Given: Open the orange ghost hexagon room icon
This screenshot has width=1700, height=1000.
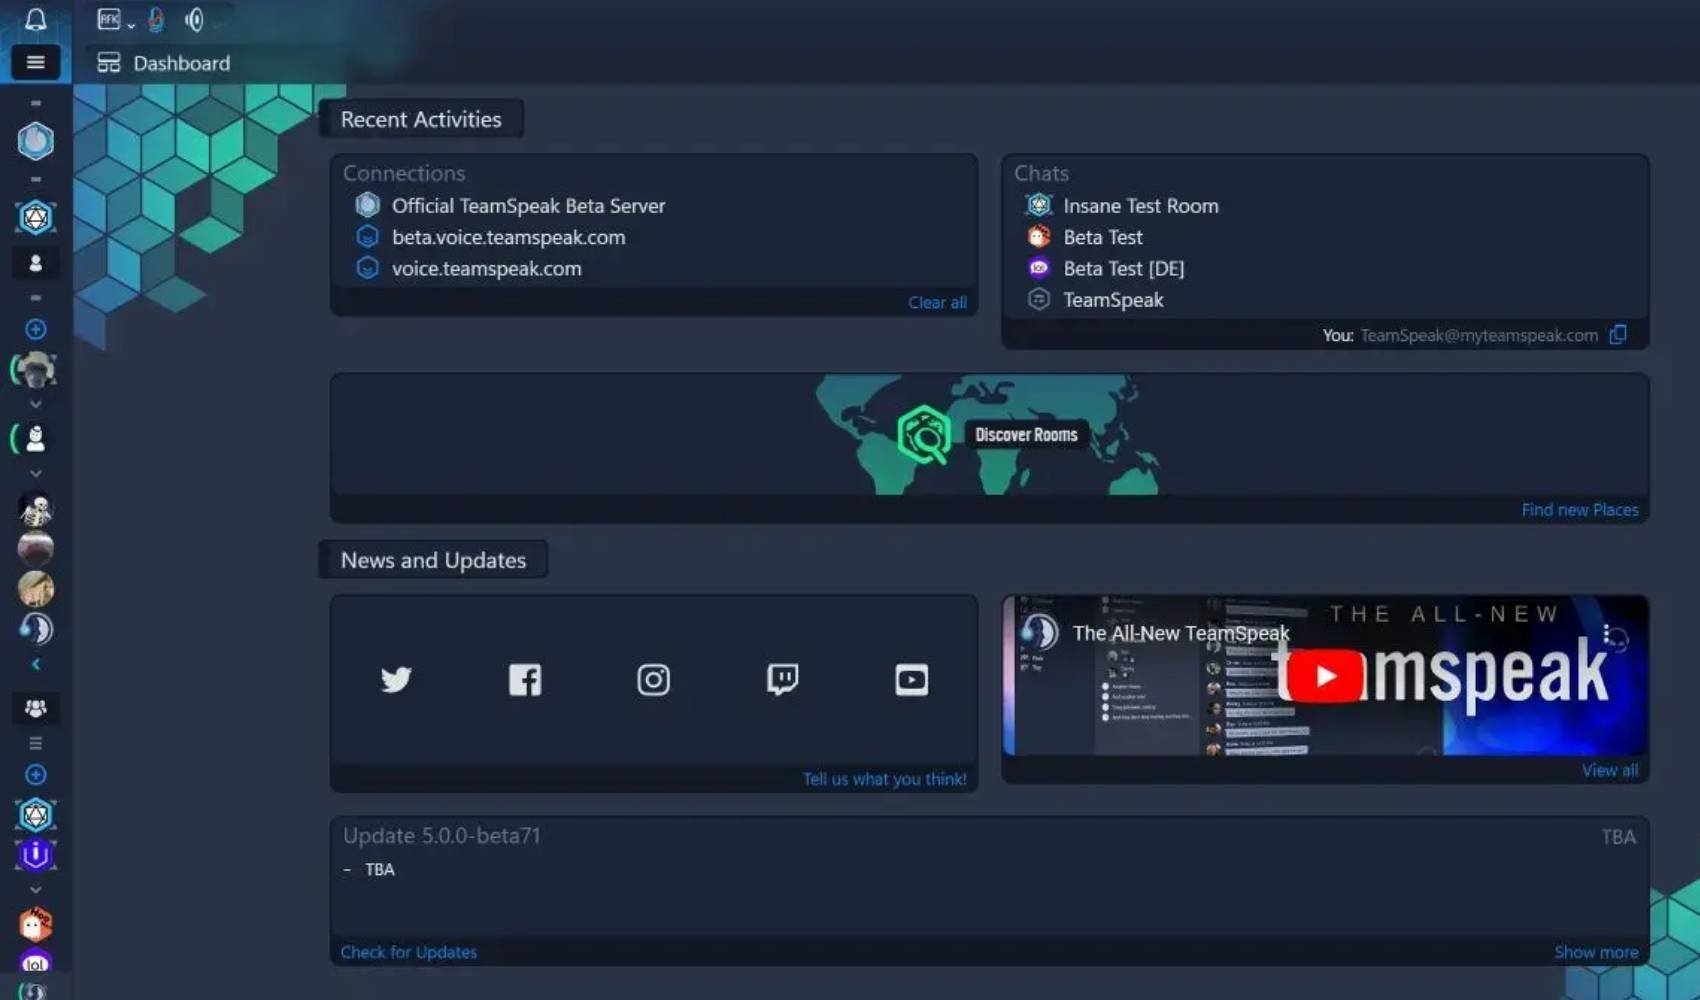Looking at the screenshot, I should point(35,925).
